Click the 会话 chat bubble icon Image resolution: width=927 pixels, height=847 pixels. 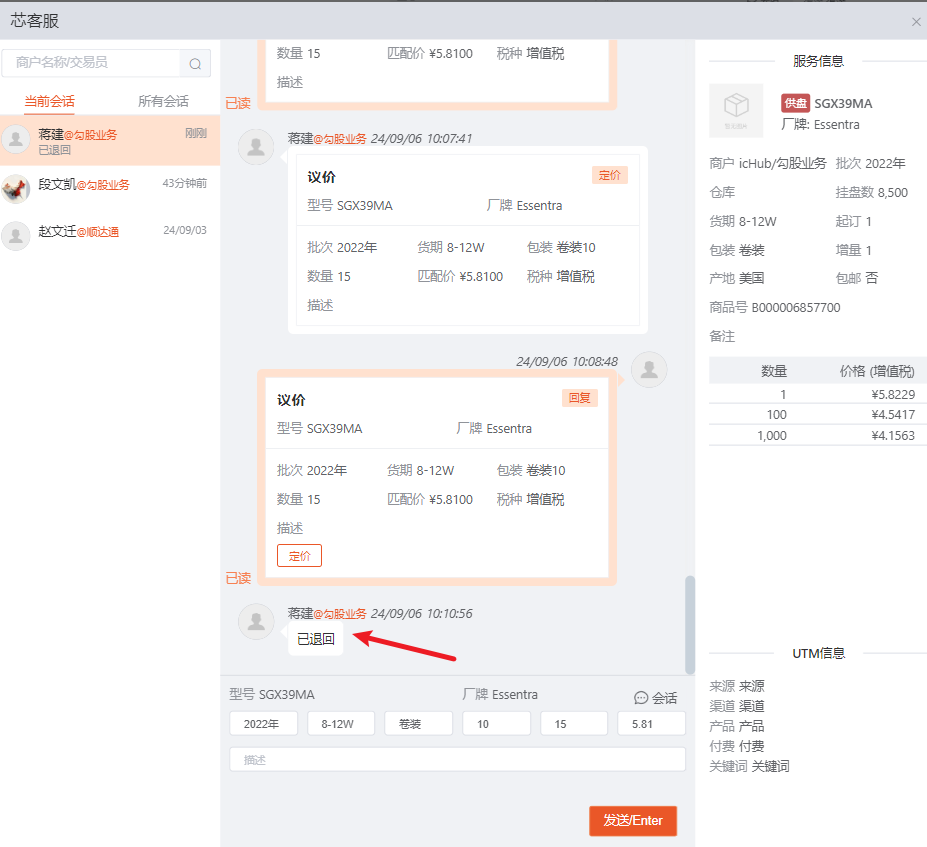641,697
